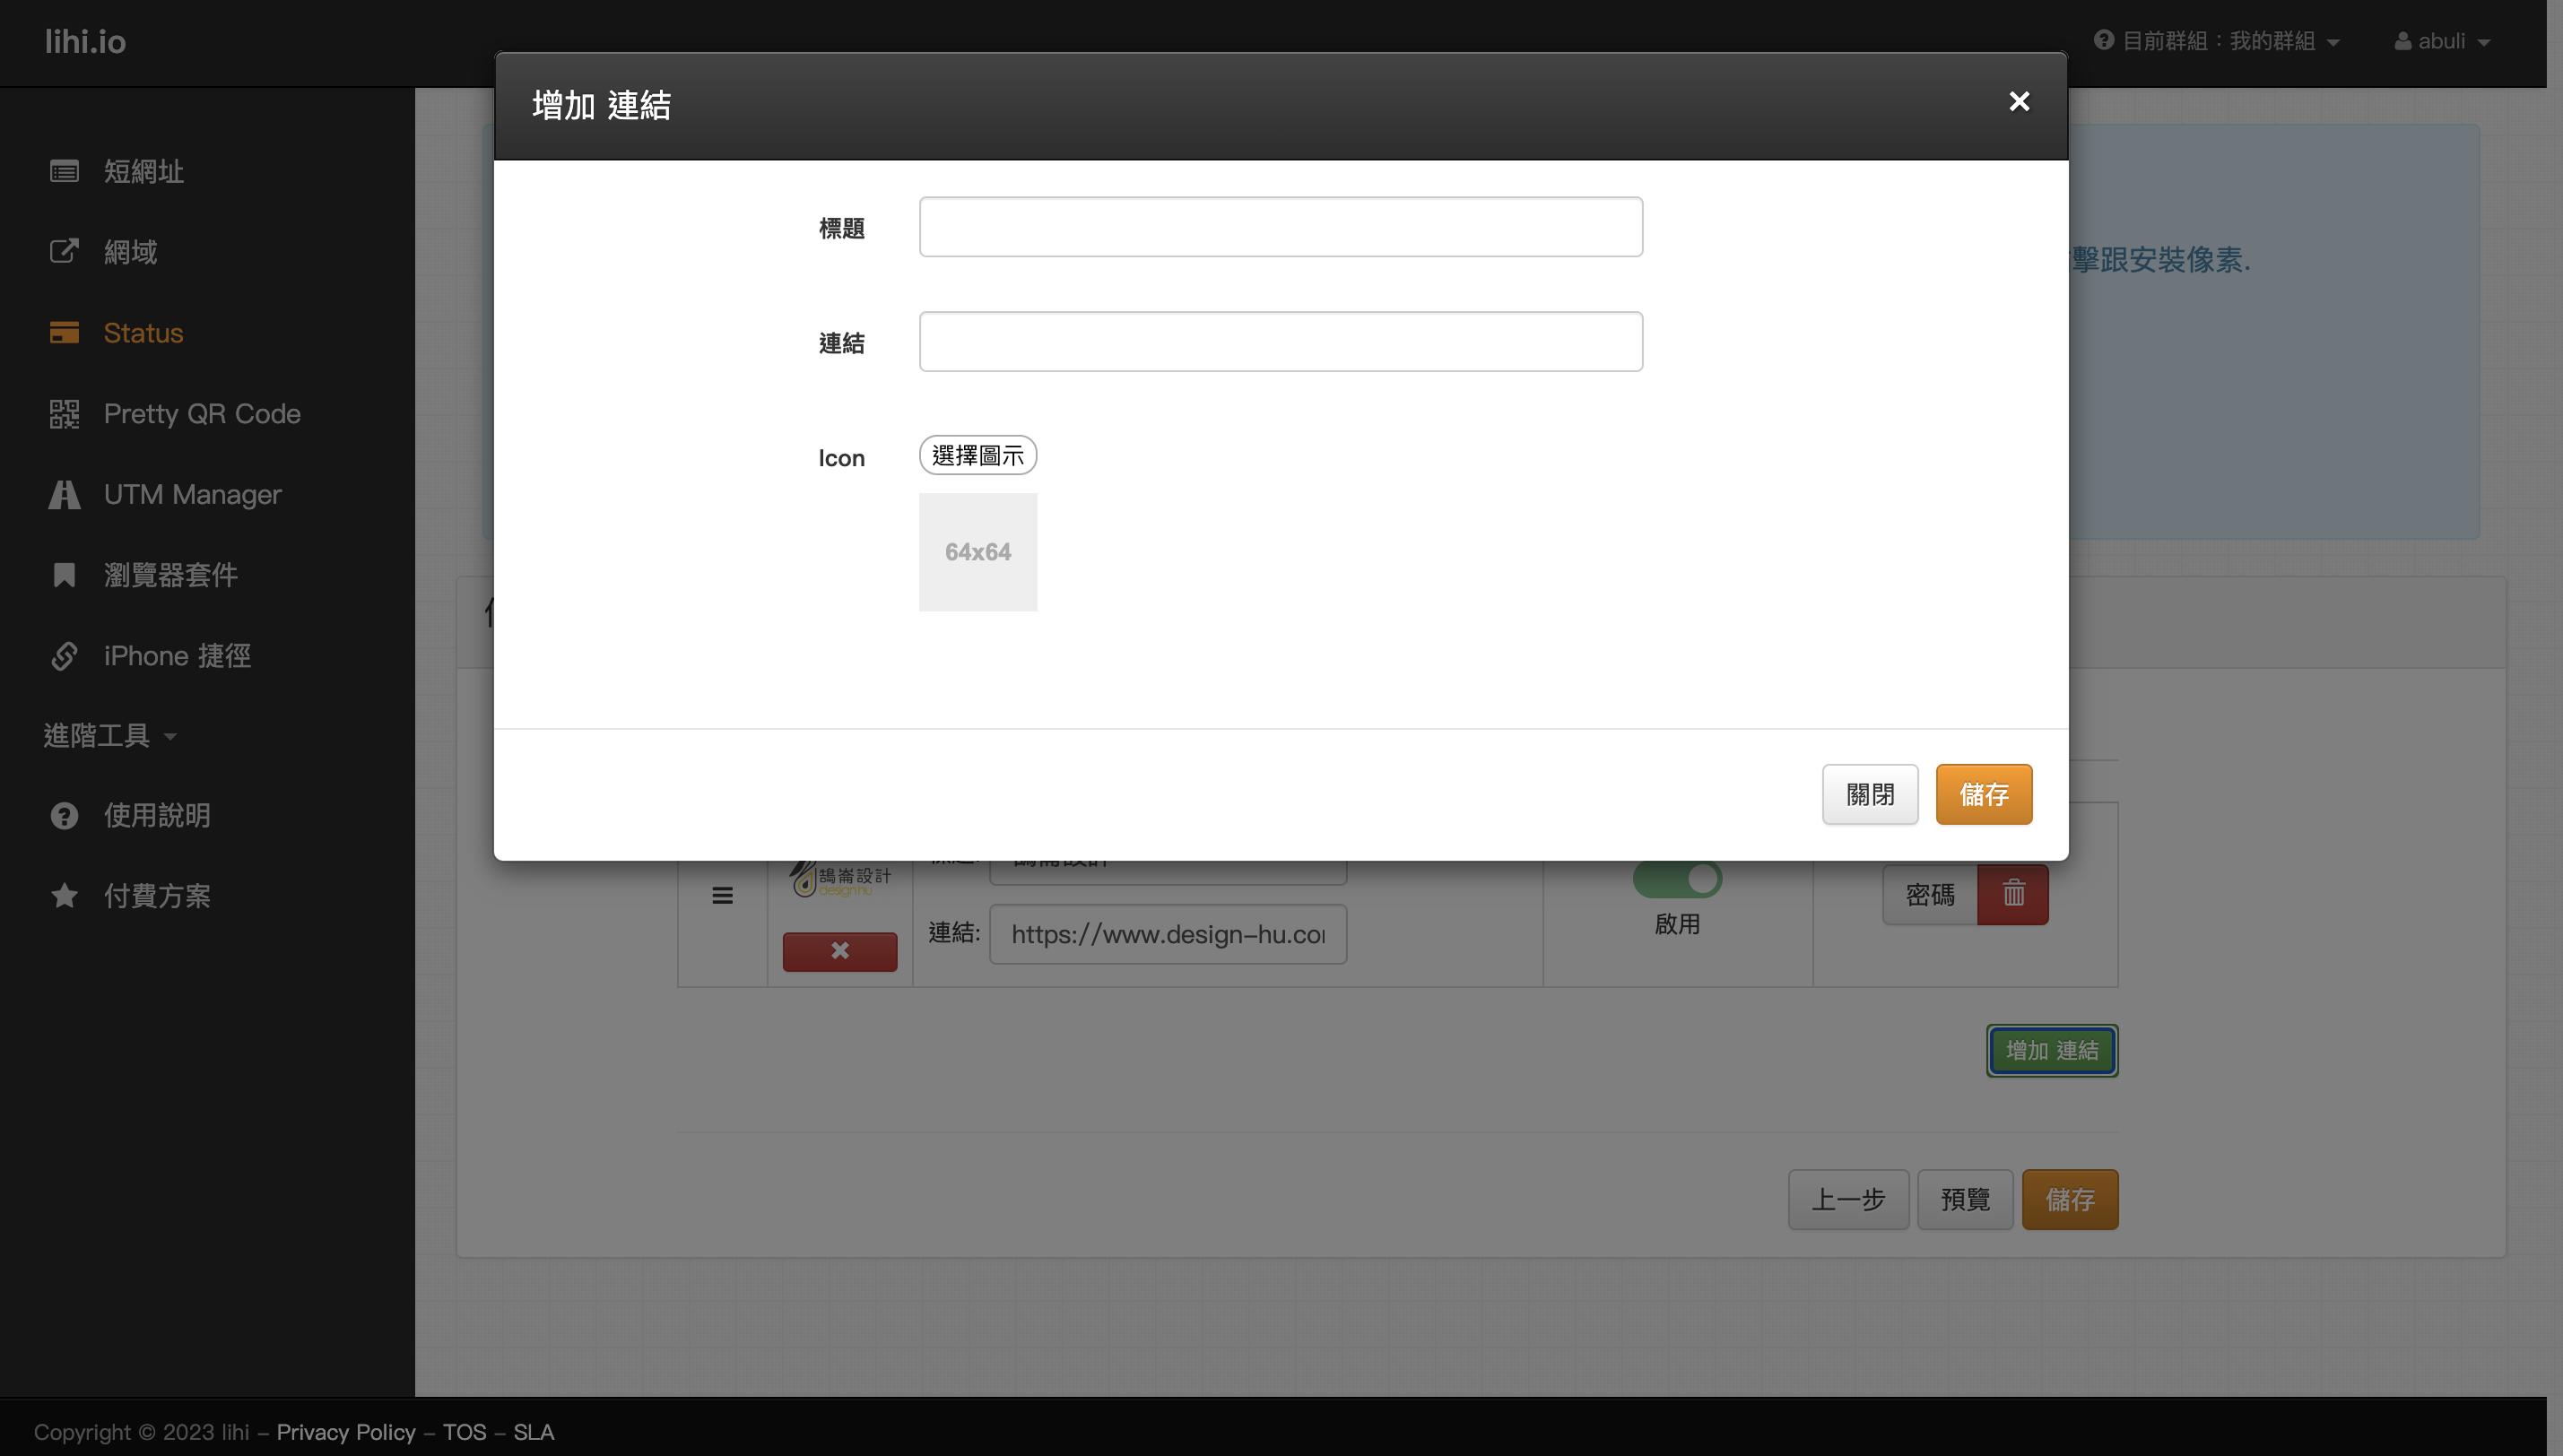2563x1456 pixels.
Task: Open UTM Manager page
Action: pyautogui.click(x=193, y=495)
